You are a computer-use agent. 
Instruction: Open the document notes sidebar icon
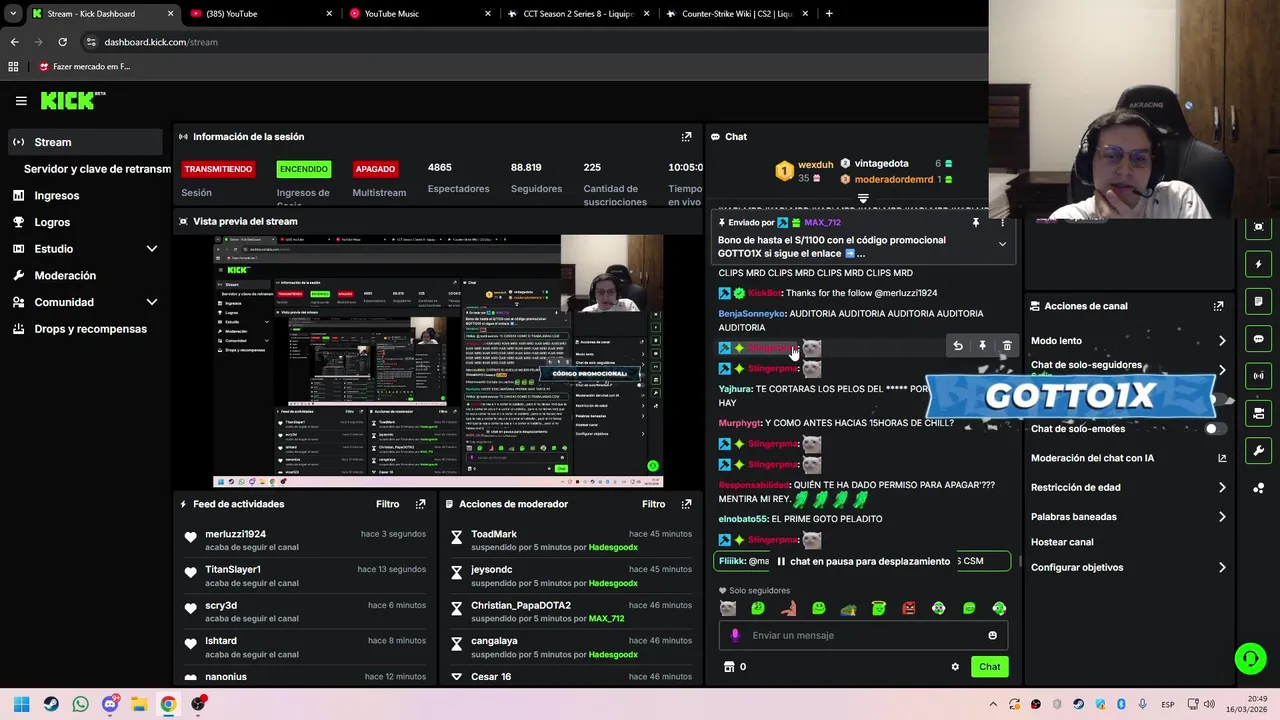1258,301
